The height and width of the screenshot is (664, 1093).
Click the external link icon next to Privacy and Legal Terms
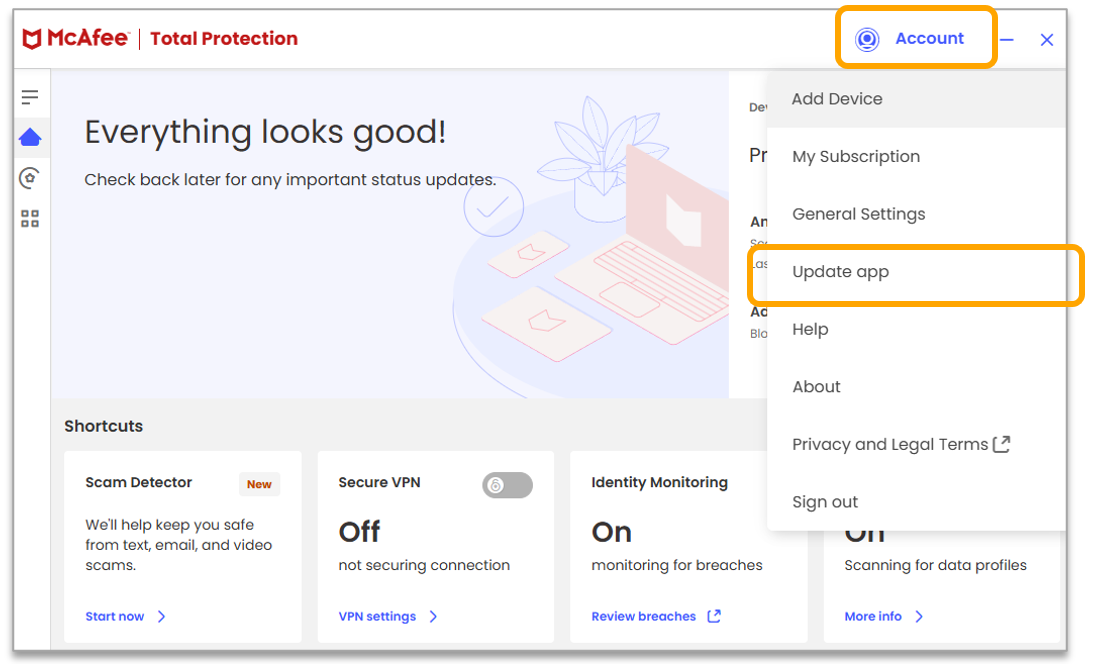[x=1001, y=444]
